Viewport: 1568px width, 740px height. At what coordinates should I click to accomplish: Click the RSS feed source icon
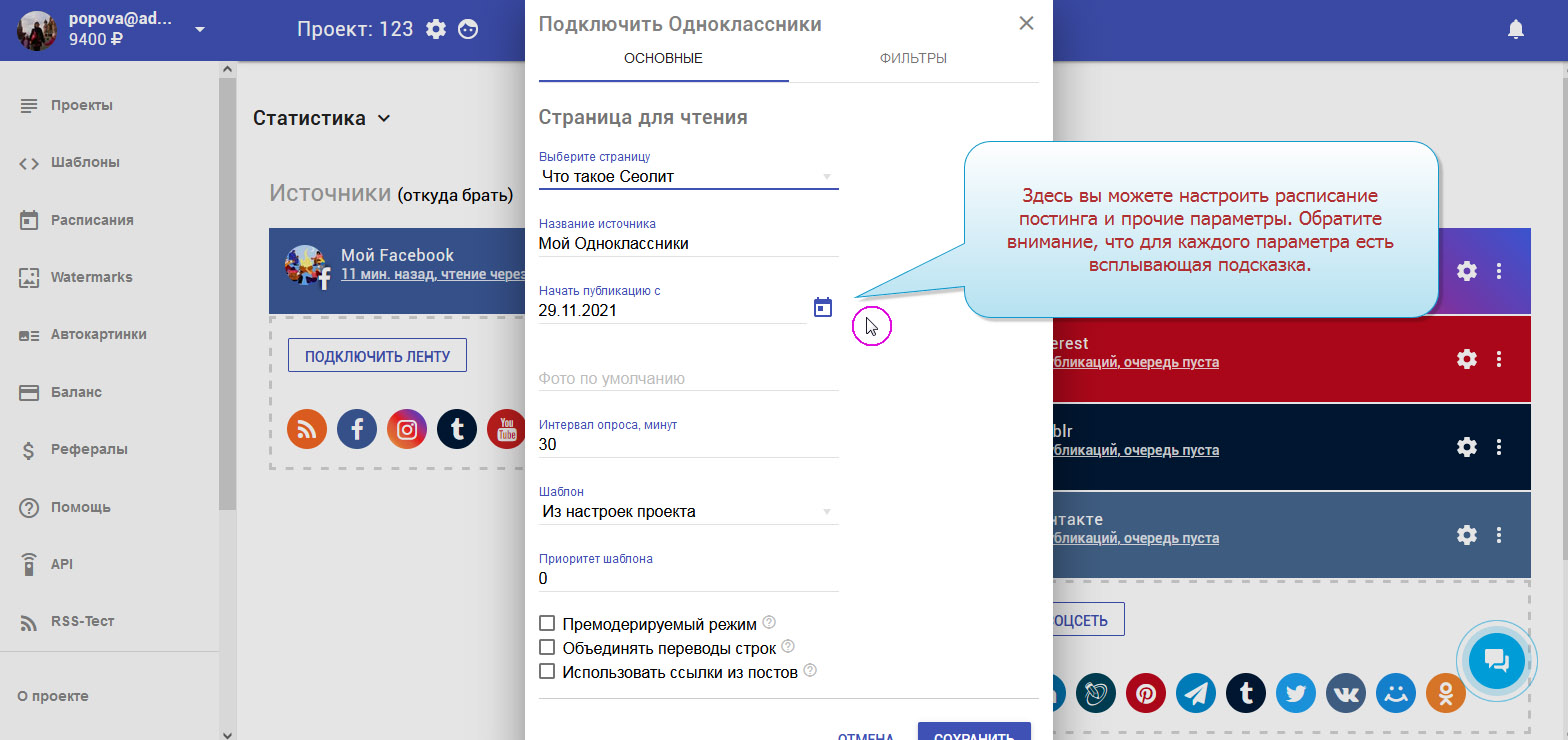[307, 429]
